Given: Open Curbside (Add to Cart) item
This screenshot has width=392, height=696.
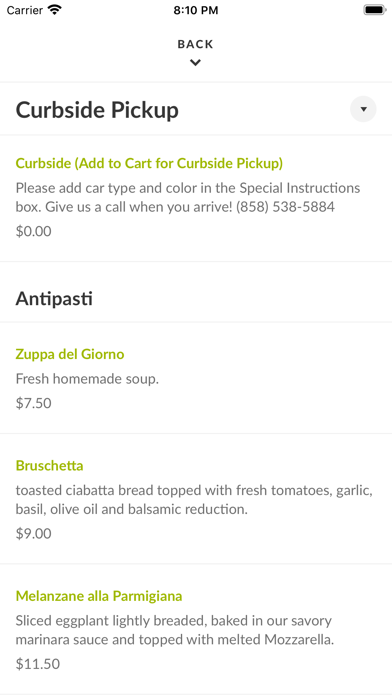Looking at the screenshot, I should [x=149, y=163].
